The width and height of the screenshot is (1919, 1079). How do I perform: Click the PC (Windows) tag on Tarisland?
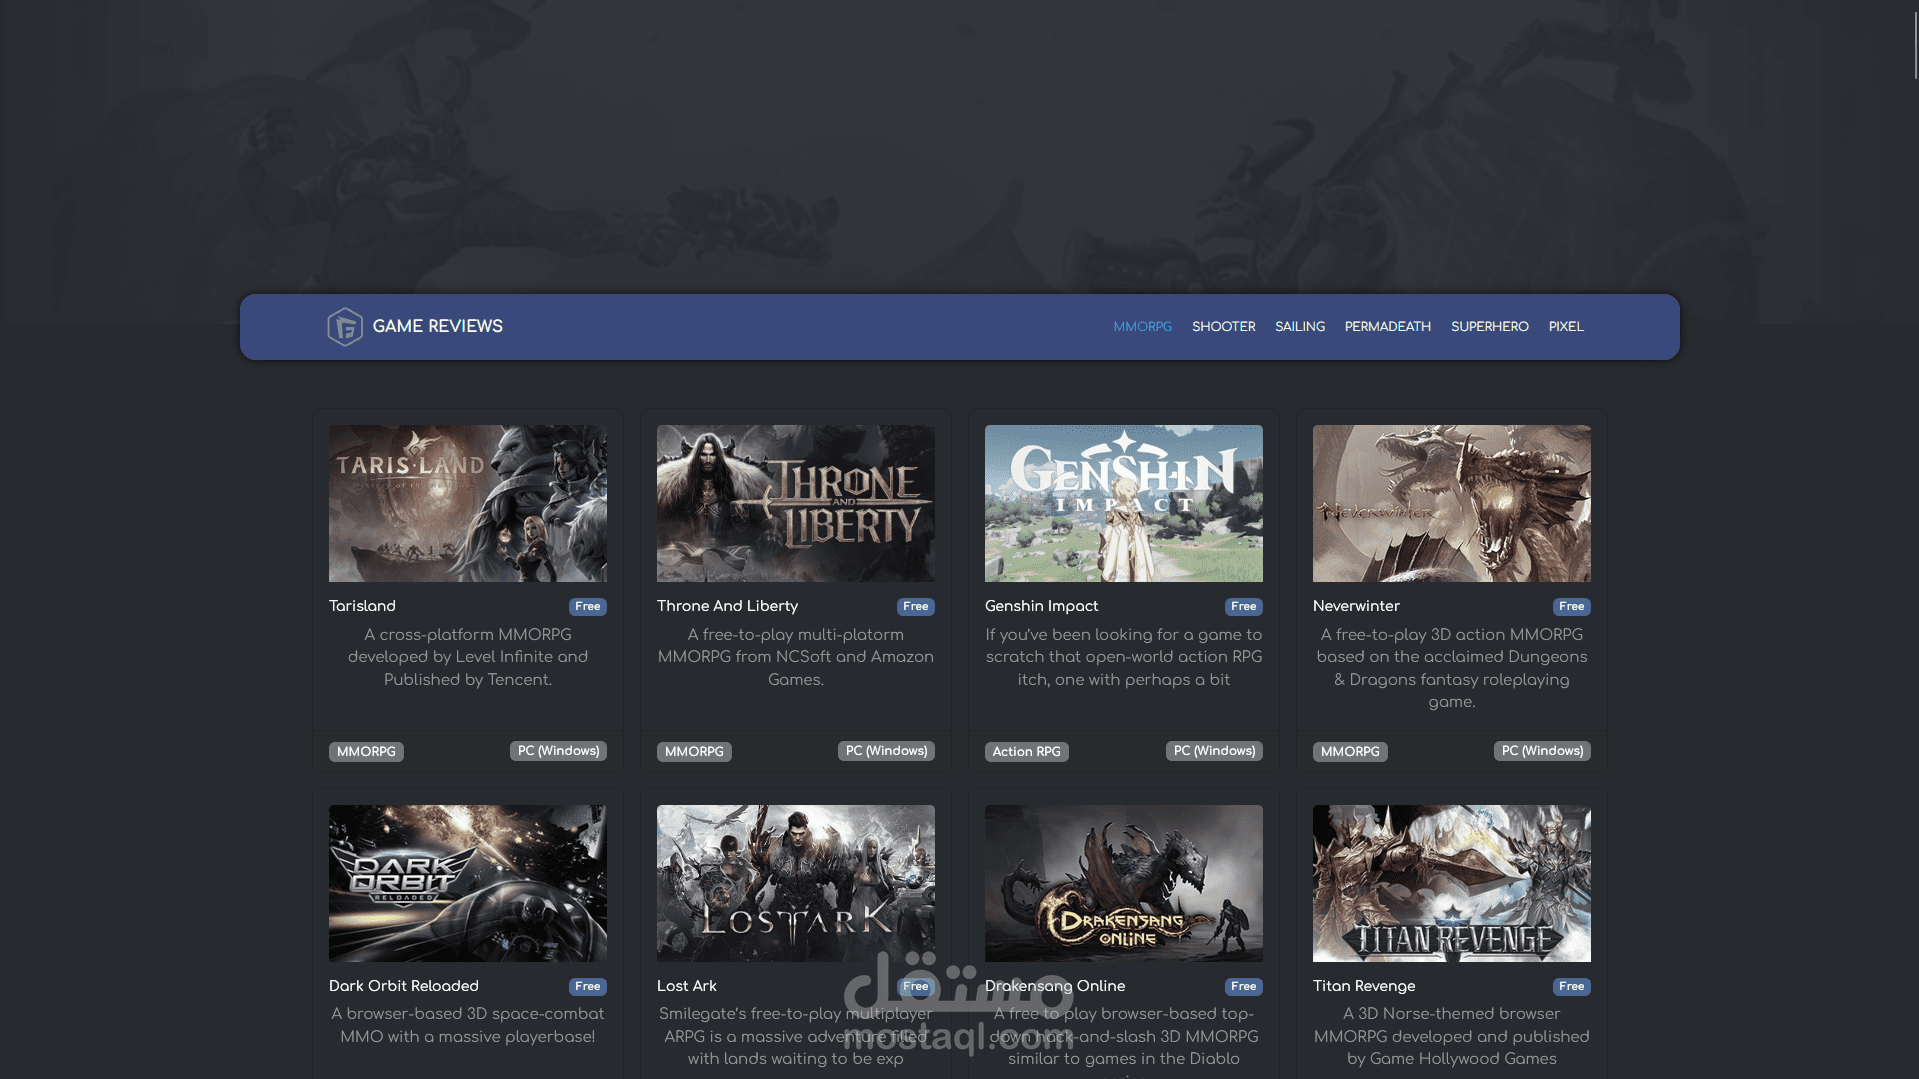(x=558, y=751)
